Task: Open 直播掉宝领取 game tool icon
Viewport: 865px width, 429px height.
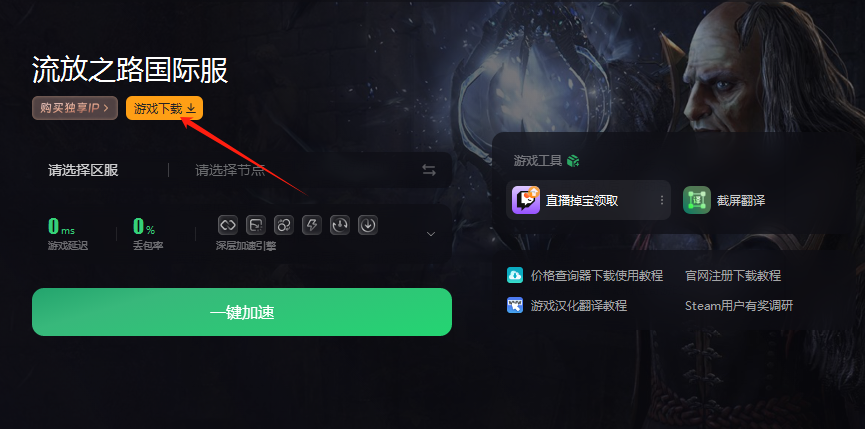Action: [x=526, y=200]
